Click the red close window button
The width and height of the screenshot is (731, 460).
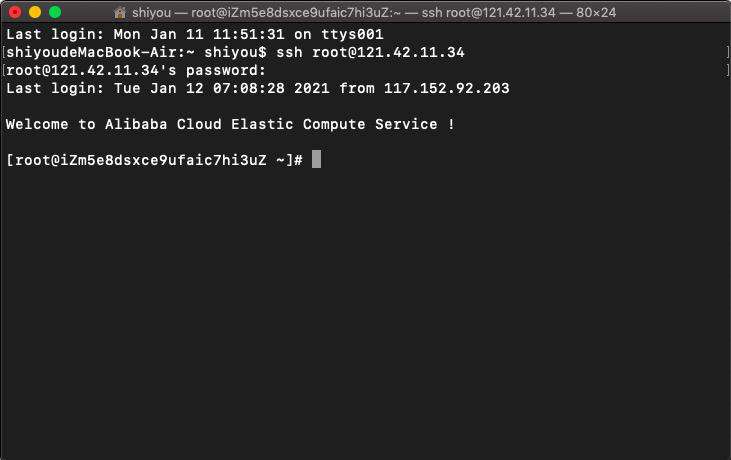[15, 12]
